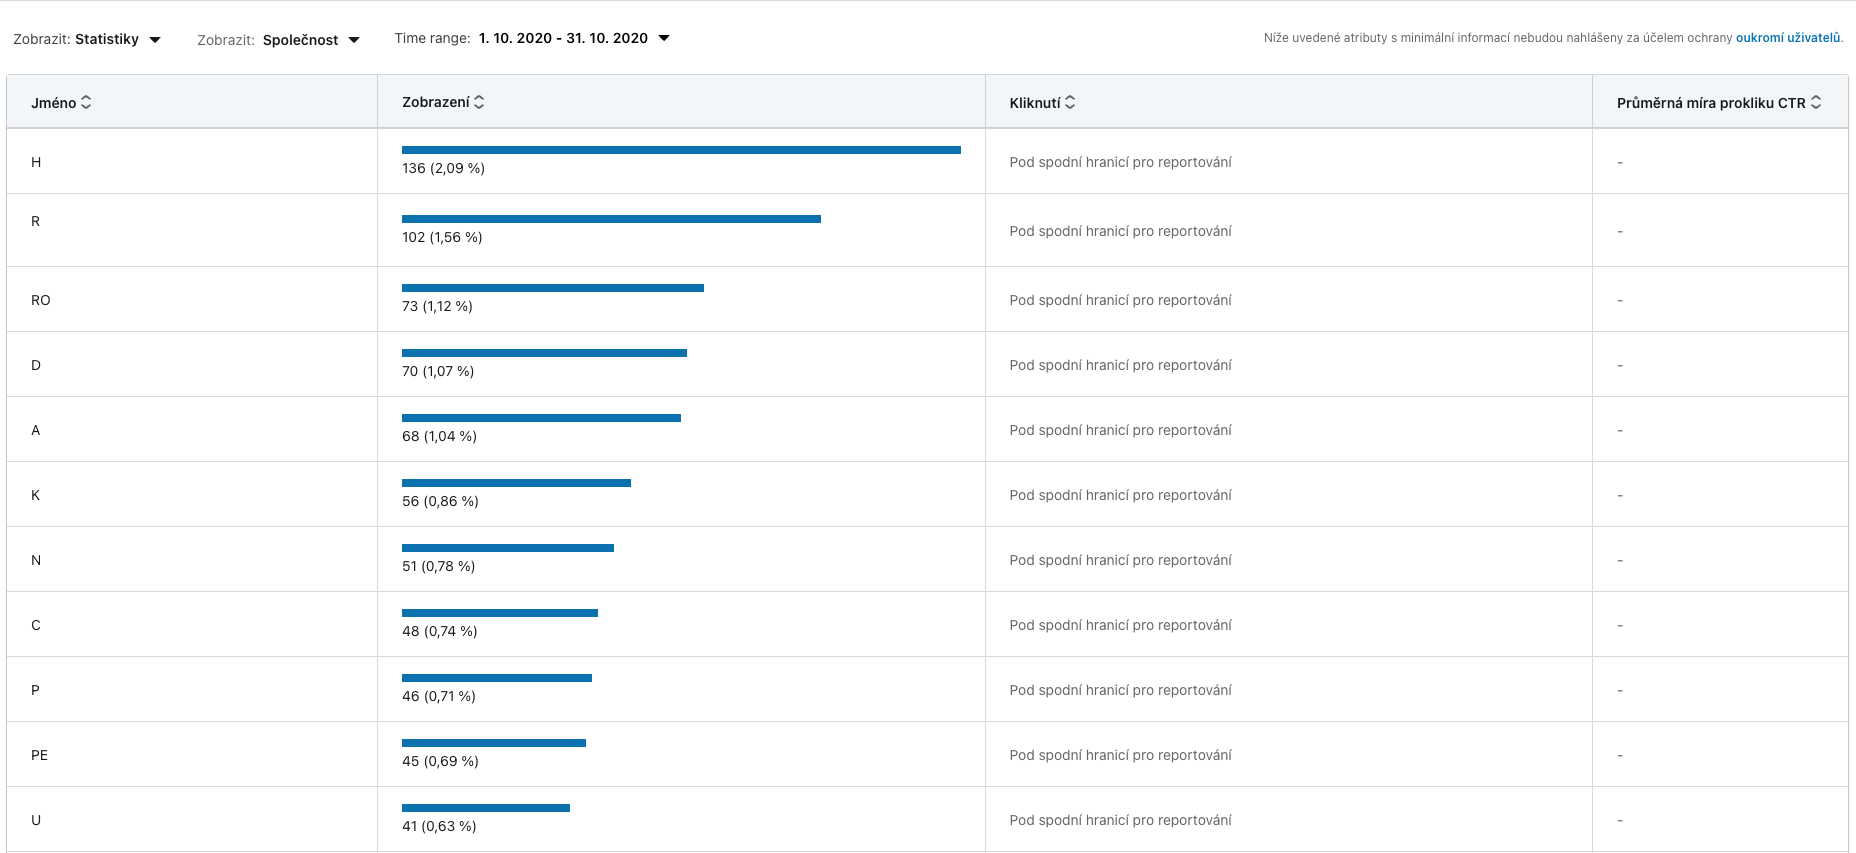This screenshot has width=1856, height=853.
Task: Click the Kliknutí cell in row K
Action: tap(1120, 495)
